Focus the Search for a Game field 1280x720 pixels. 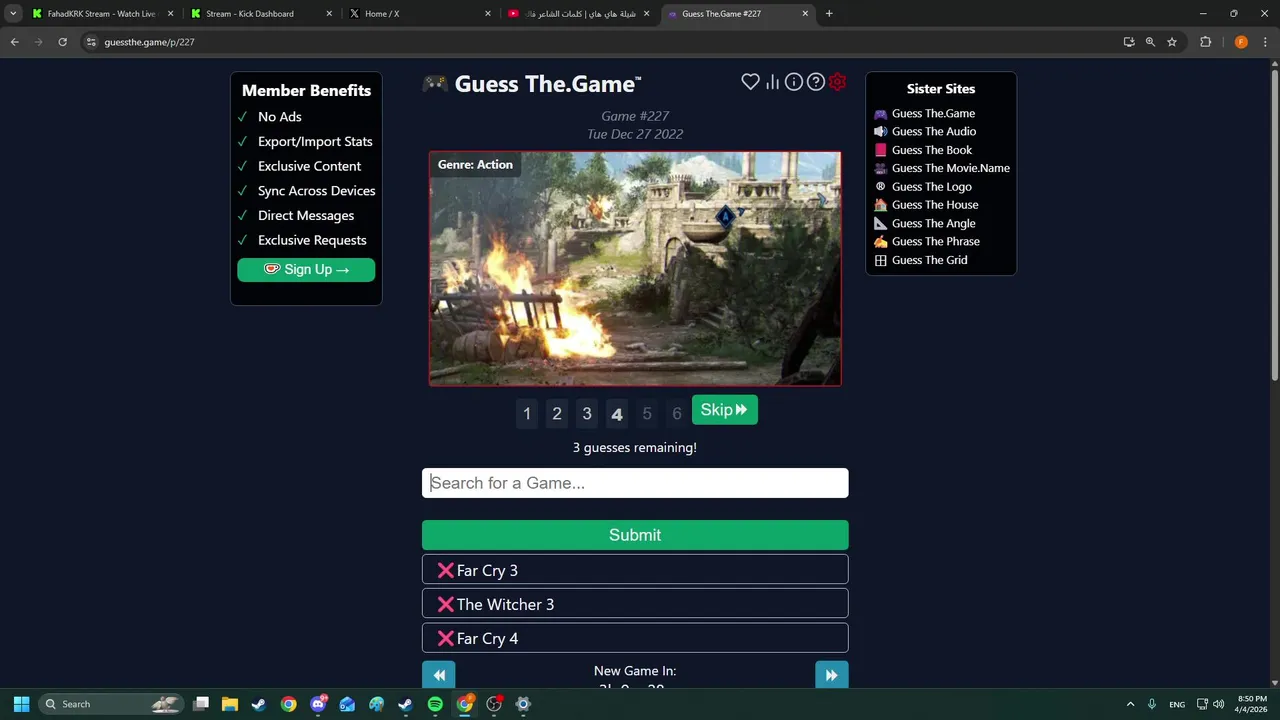tap(635, 483)
